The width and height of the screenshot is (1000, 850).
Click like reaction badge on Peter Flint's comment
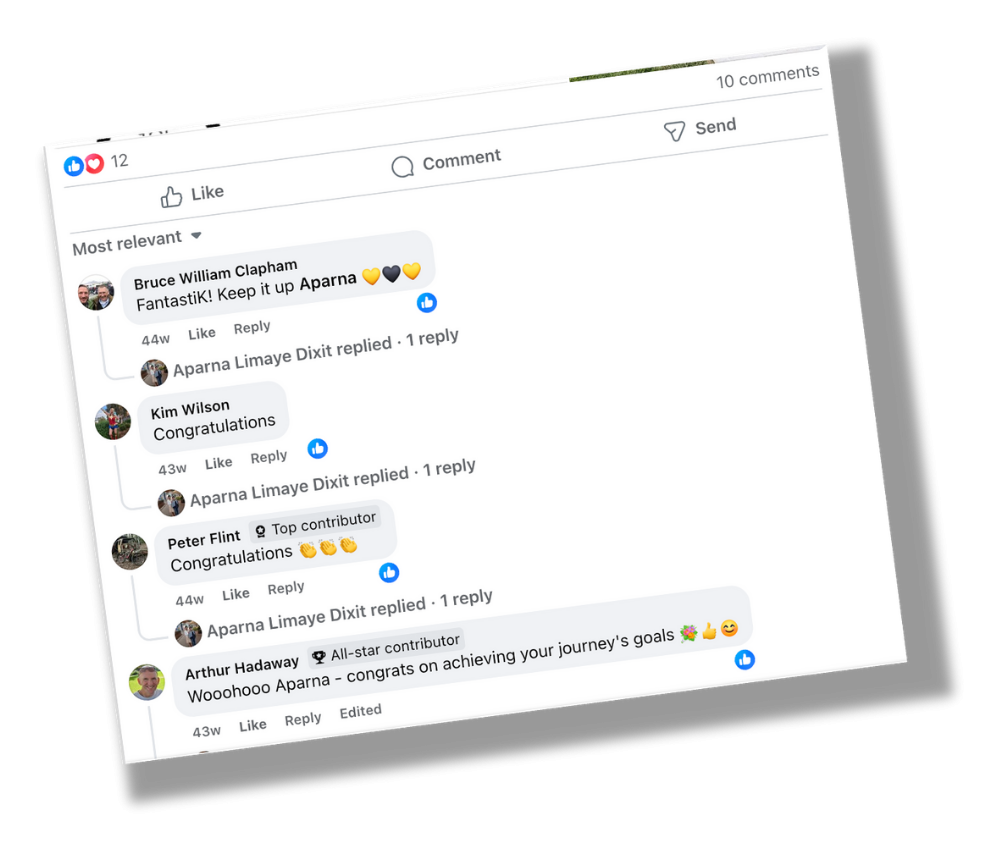389,573
